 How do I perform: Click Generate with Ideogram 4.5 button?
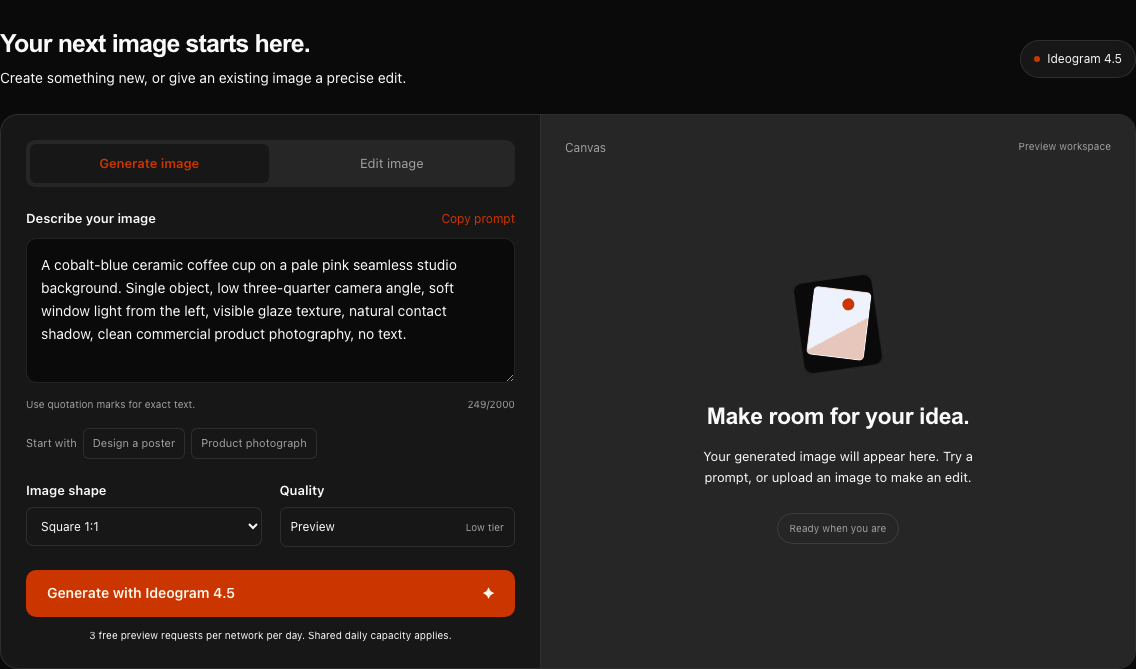(x=270, y=593)
